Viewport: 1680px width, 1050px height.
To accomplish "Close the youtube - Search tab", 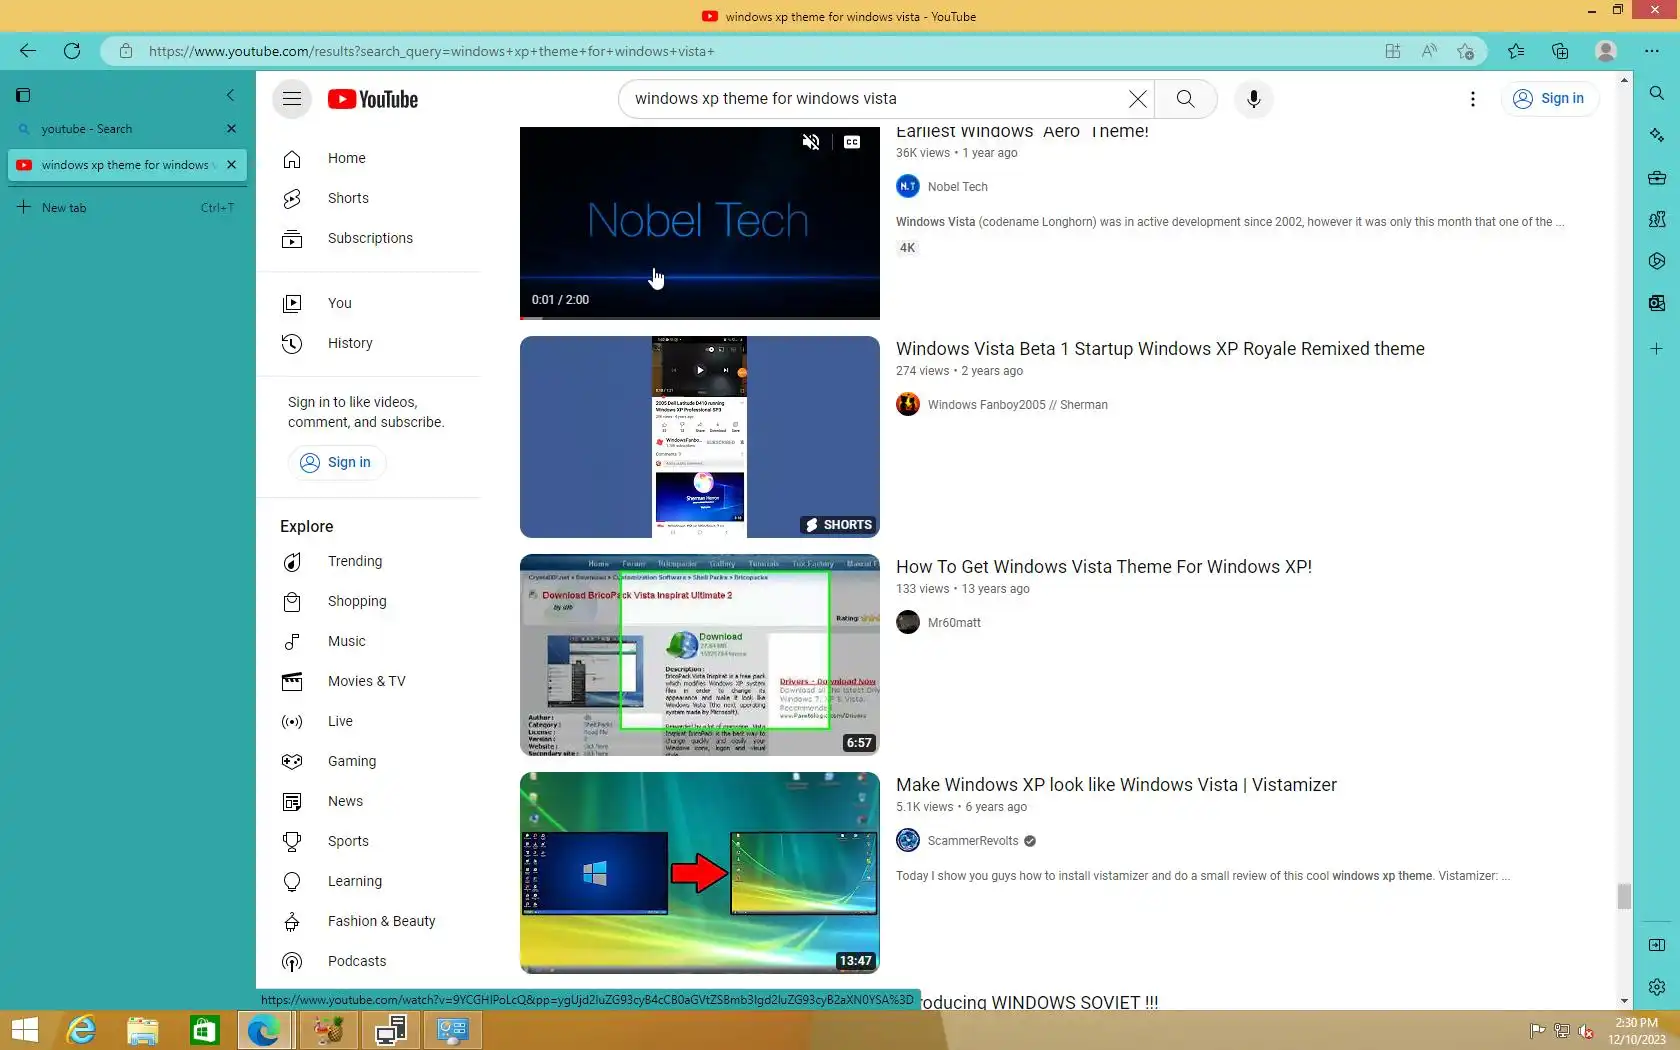I will click(x=232, y=129).
